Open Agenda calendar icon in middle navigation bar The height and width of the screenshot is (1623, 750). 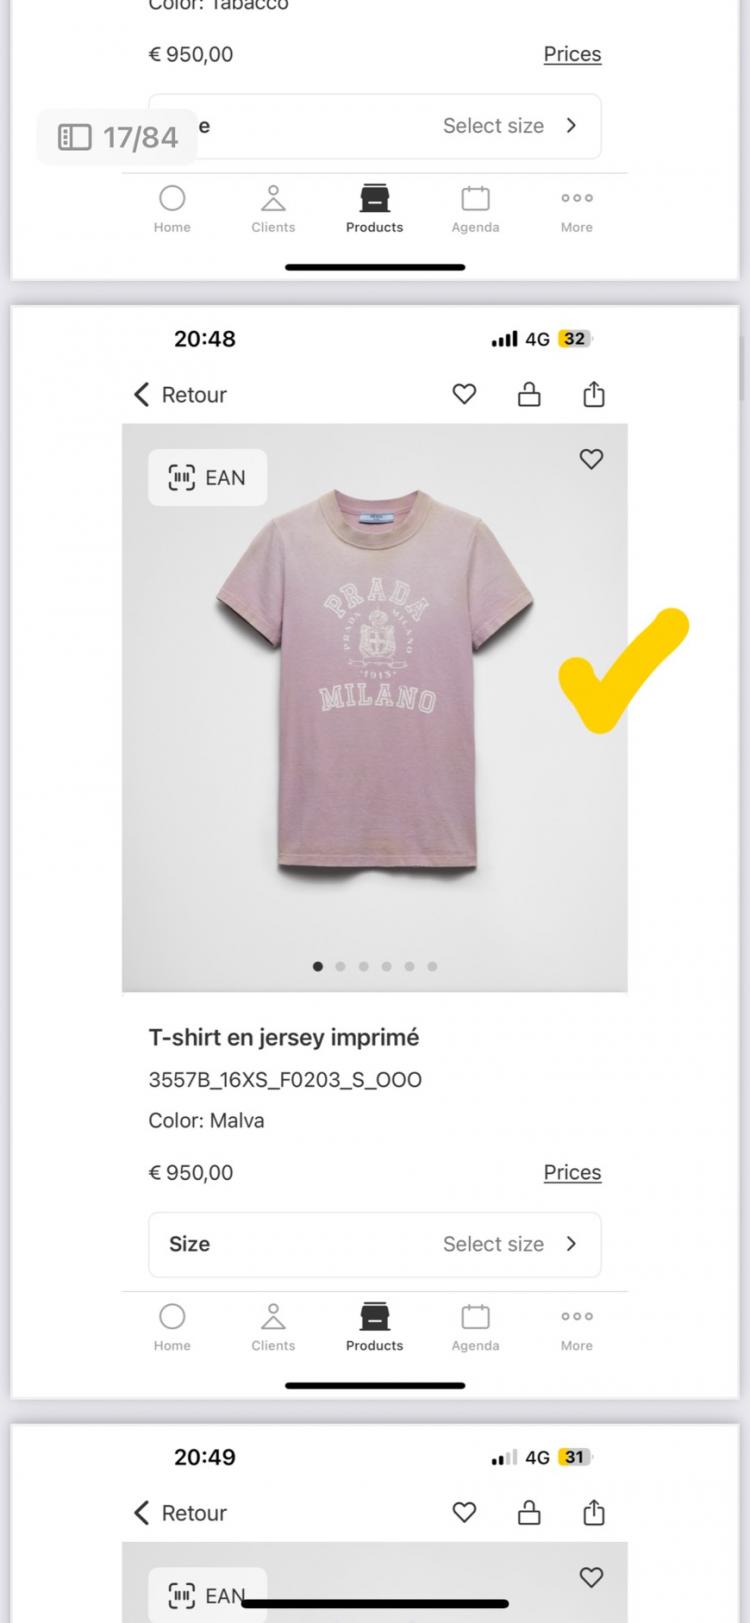475,1318
